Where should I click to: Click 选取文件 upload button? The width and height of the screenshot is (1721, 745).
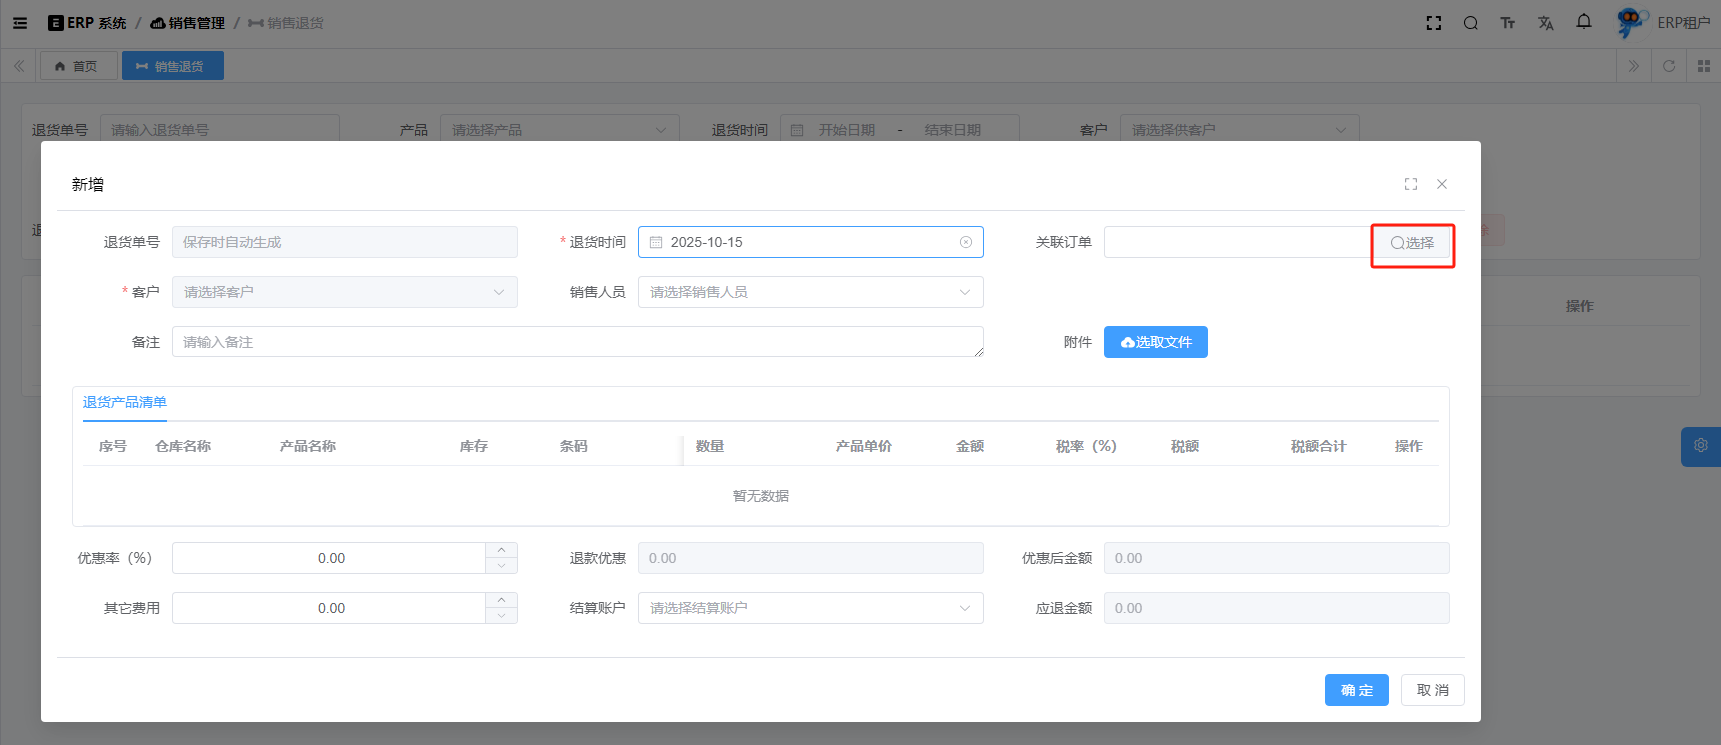(x=1155, y=342)
